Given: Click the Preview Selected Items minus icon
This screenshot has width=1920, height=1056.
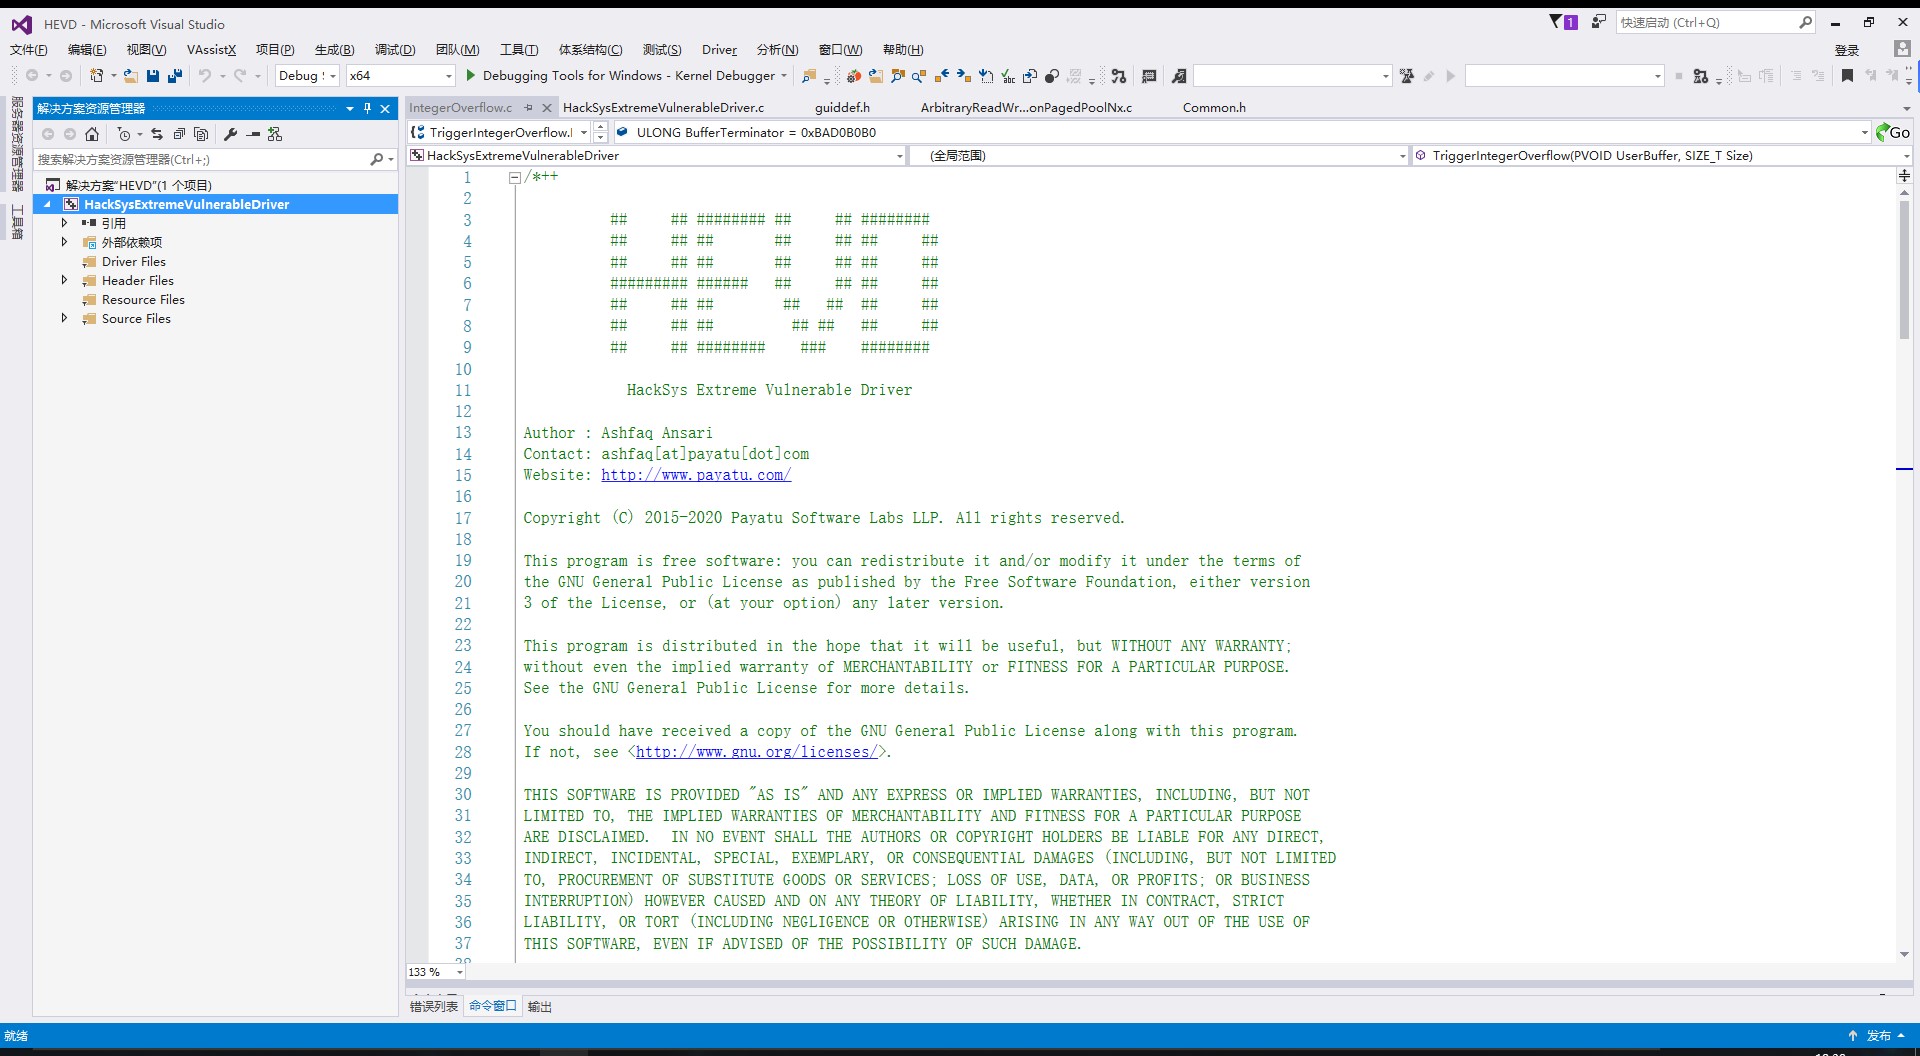Looking at the screenshot, I should [x=253, y=134].
